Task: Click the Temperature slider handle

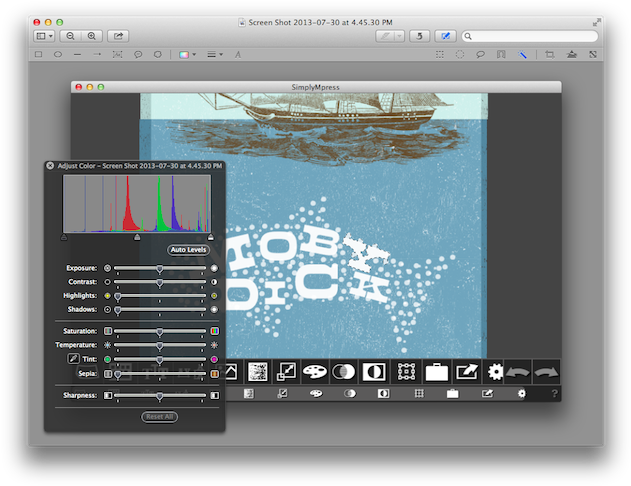Action: 160,346
